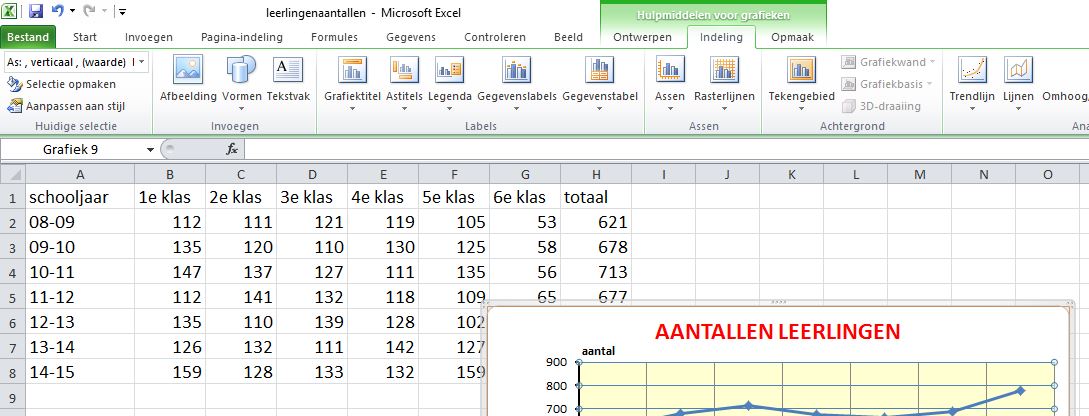The height and width of the screenshot is (416, 1089).
Task: Click the Undo arrow icon
Action: click(x=58, y=11)
